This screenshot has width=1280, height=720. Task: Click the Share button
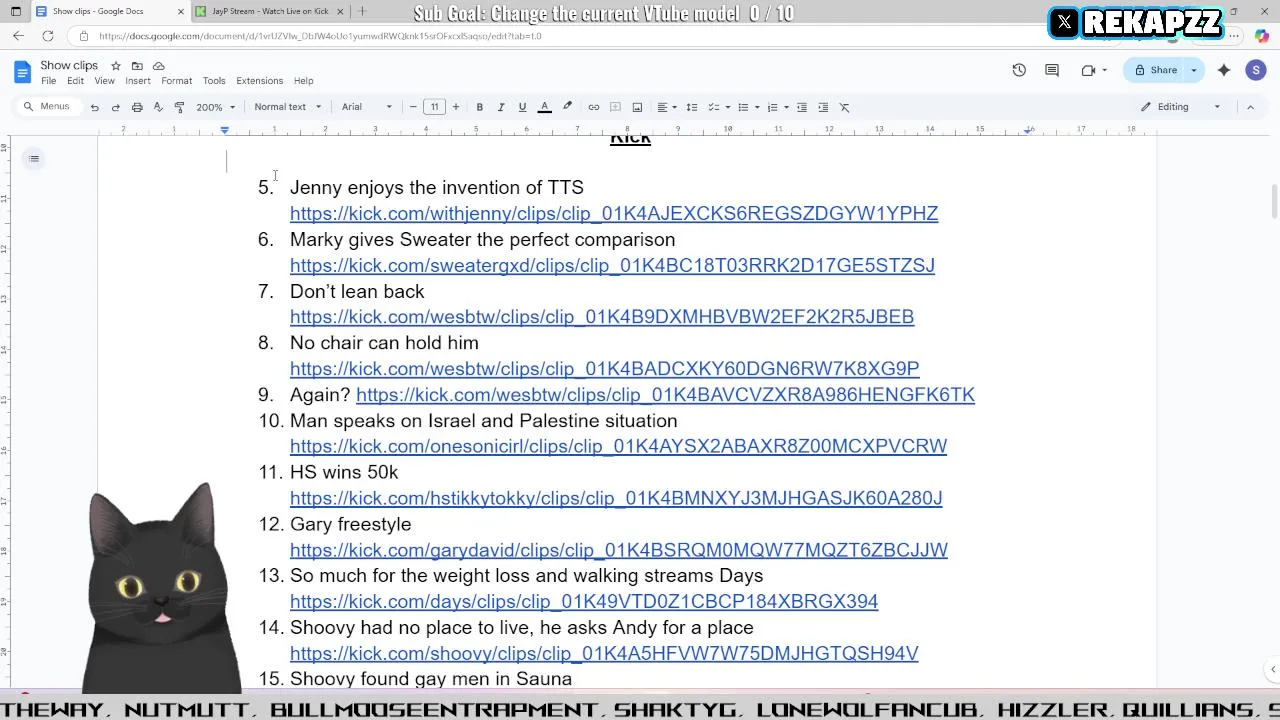pyautogui.click(x=1155, y=70)
